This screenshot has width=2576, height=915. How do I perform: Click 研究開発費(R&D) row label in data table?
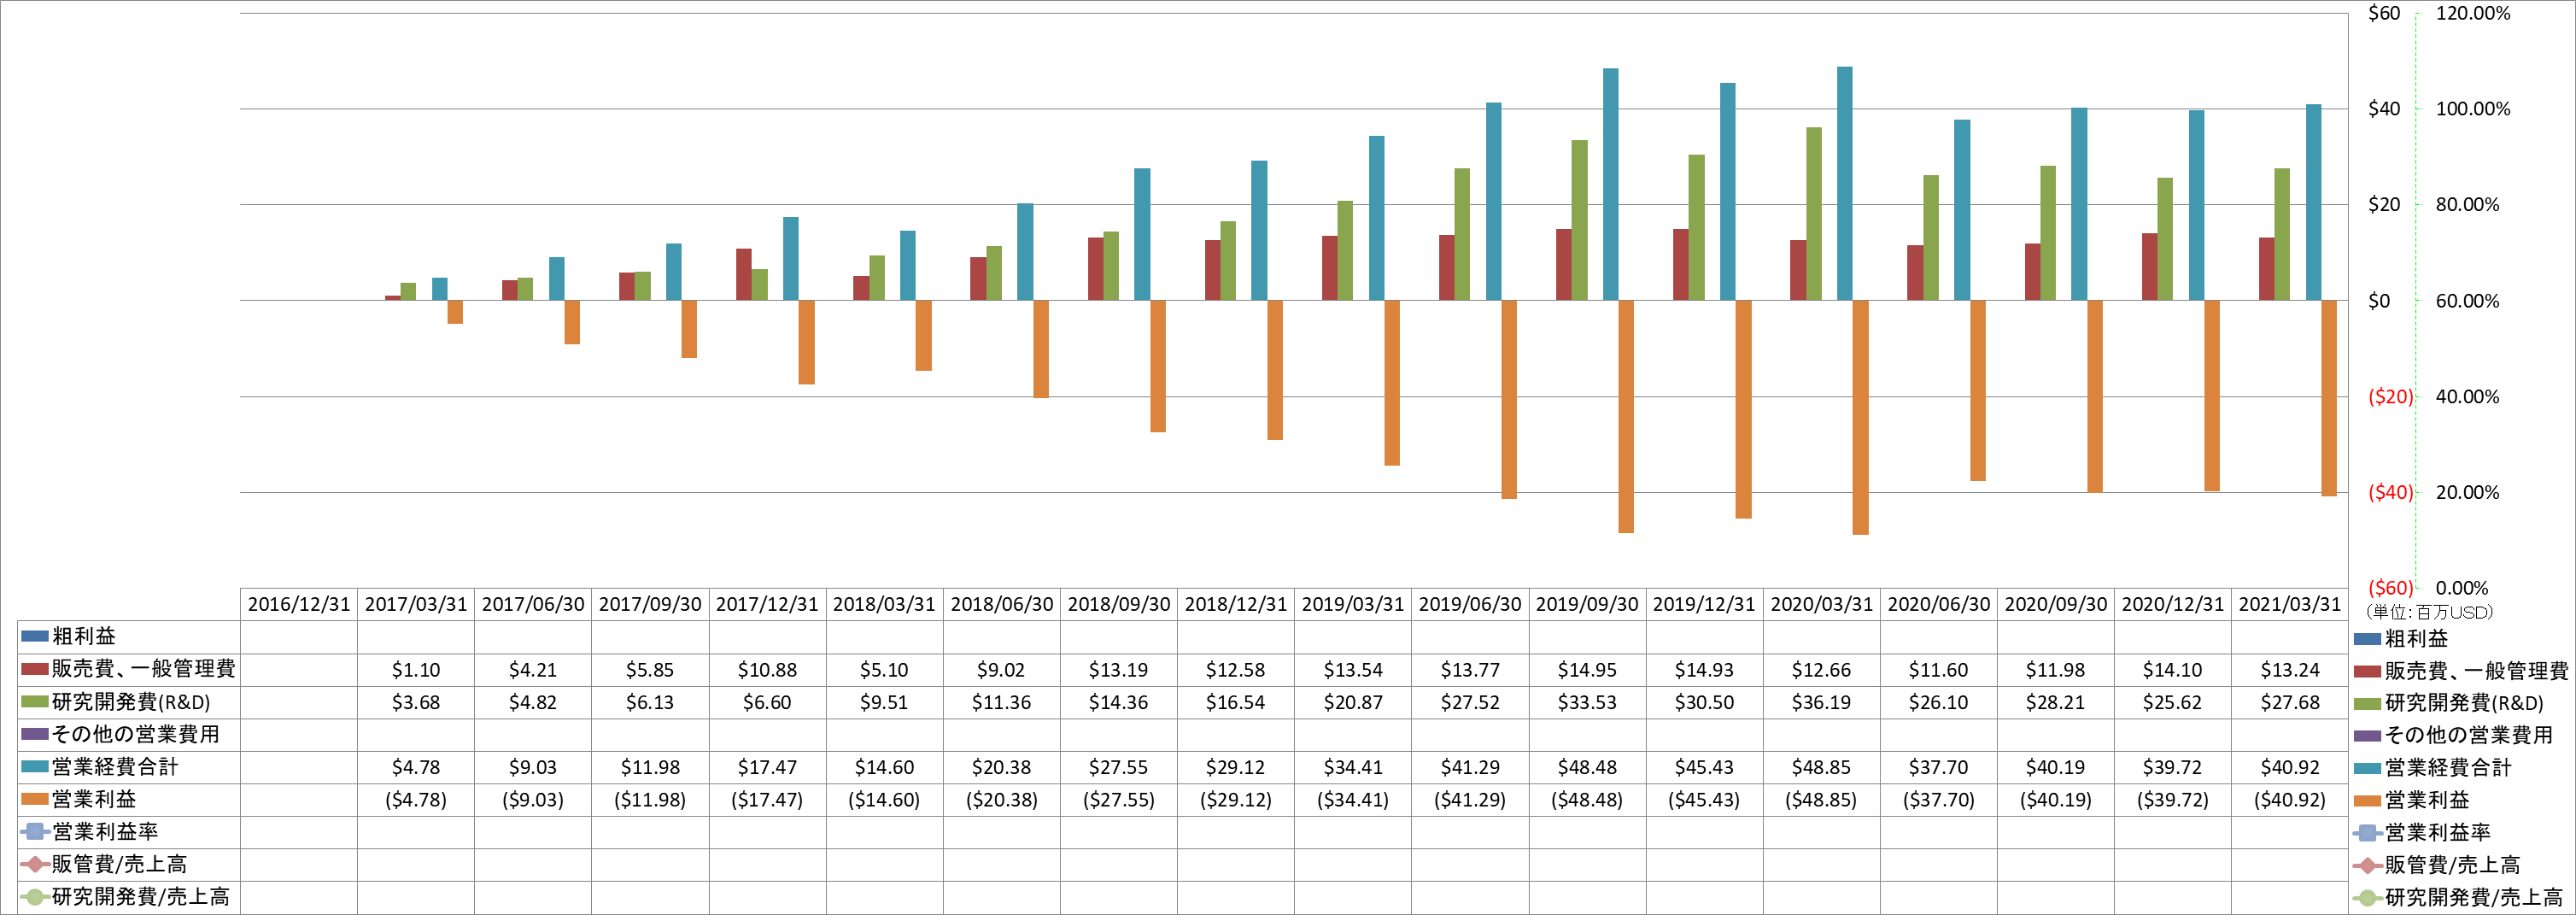click(x=131, y=701)
